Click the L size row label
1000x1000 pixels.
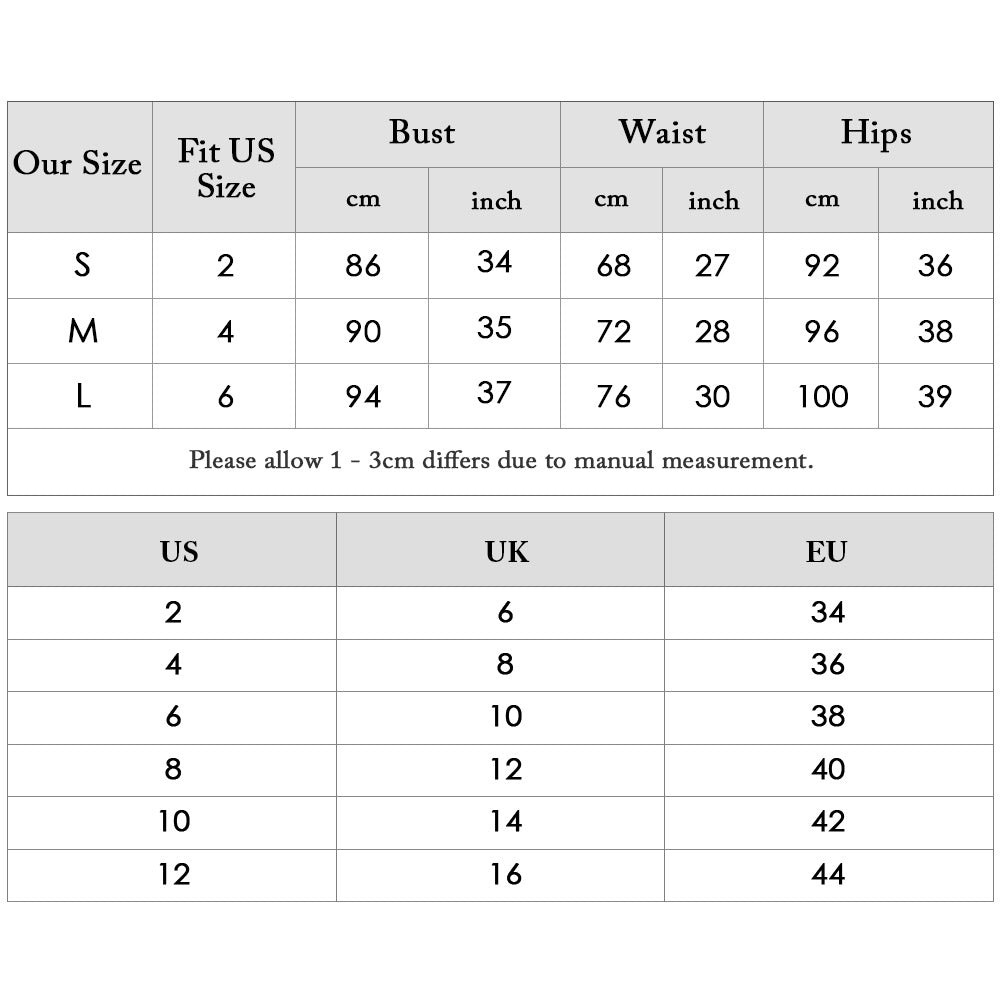[83, 397]
